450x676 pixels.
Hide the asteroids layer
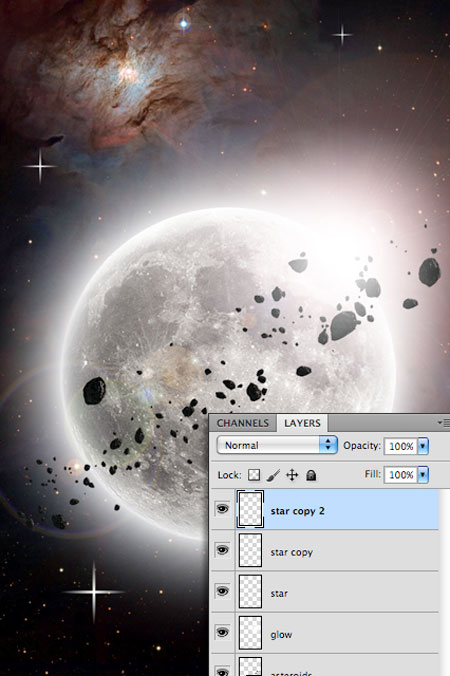click(222, 672)
